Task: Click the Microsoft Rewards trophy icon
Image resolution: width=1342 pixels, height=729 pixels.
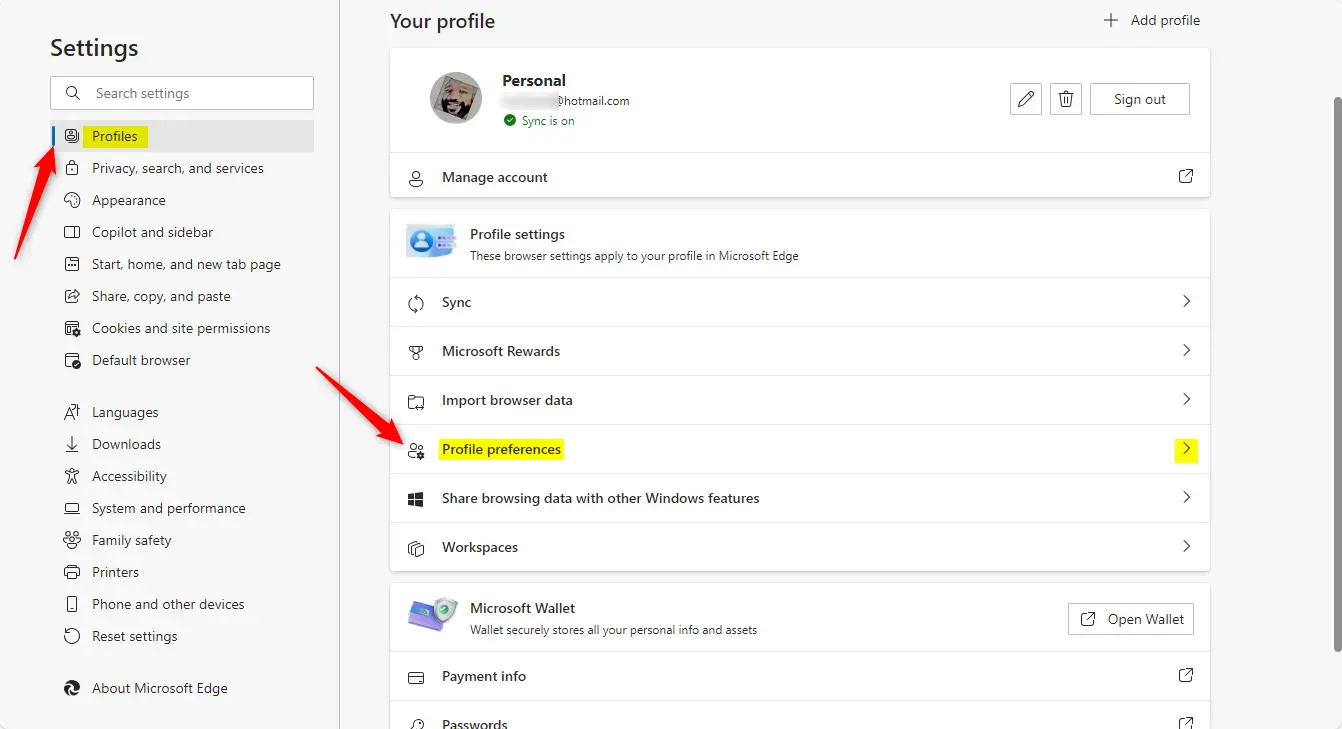Action: pos(416,352)
